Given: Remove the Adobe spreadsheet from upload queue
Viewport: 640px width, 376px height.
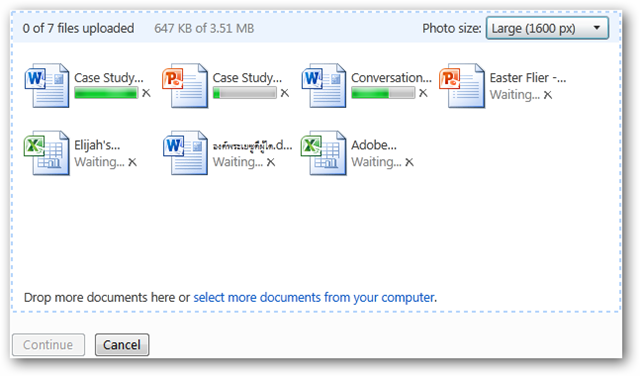Looking at the screenshot, I should [409, 162].
